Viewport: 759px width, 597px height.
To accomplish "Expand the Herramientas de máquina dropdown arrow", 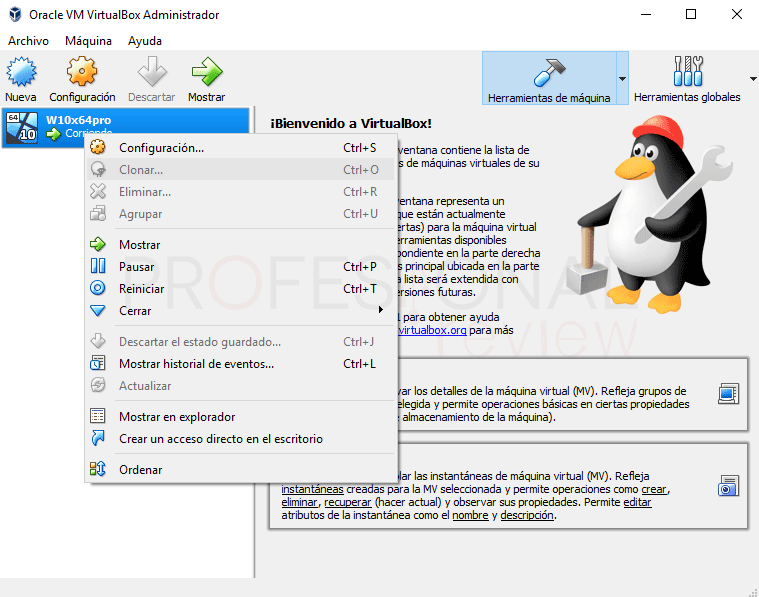I will (x=622, y=78).
